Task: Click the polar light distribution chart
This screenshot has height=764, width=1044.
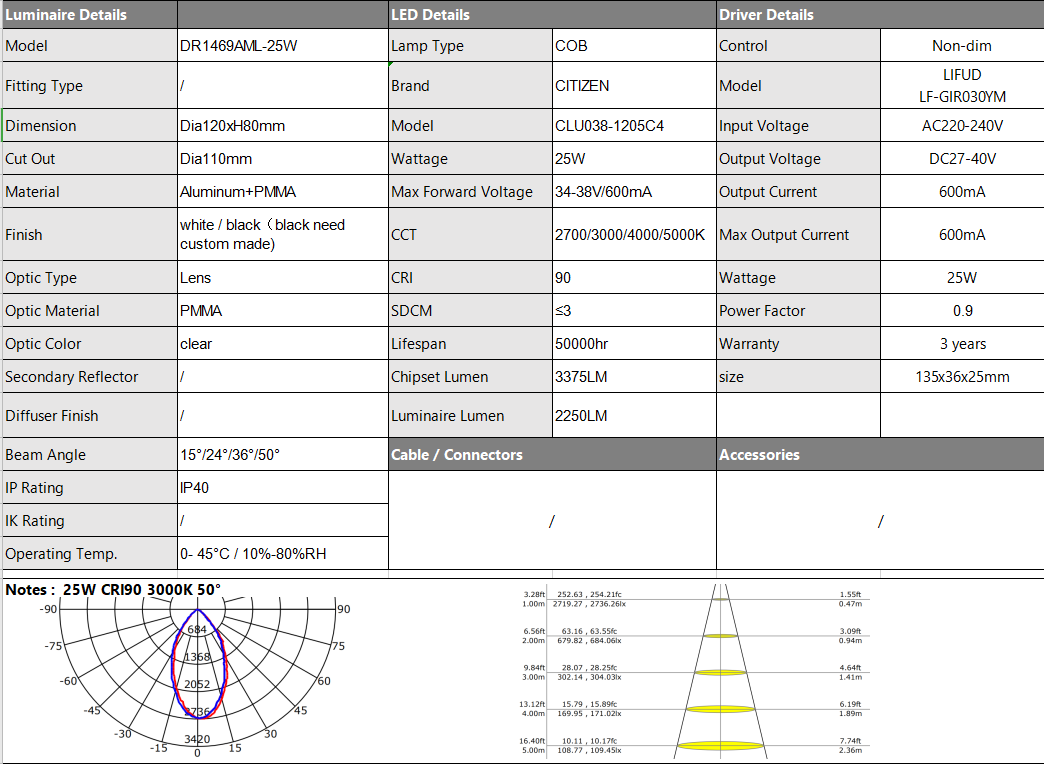Action: [197, 676]
